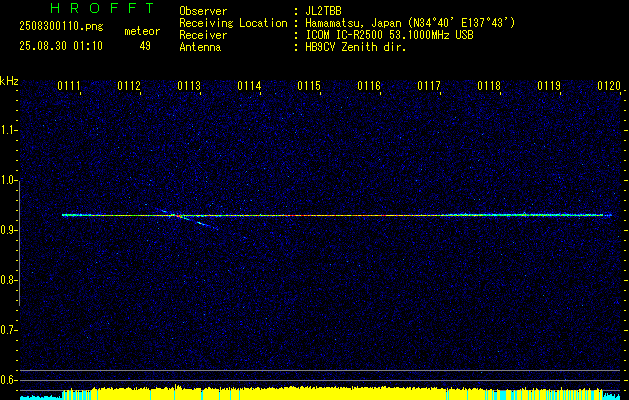The height and width of the screenshot is (400, 629).
Task: Click the 1.1 kHz frequency label
Action: pos(8,130)
